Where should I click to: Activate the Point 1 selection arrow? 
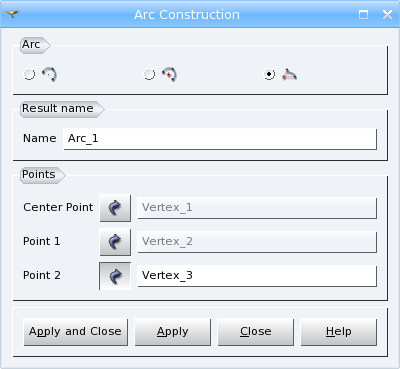(x=115, y=242)
